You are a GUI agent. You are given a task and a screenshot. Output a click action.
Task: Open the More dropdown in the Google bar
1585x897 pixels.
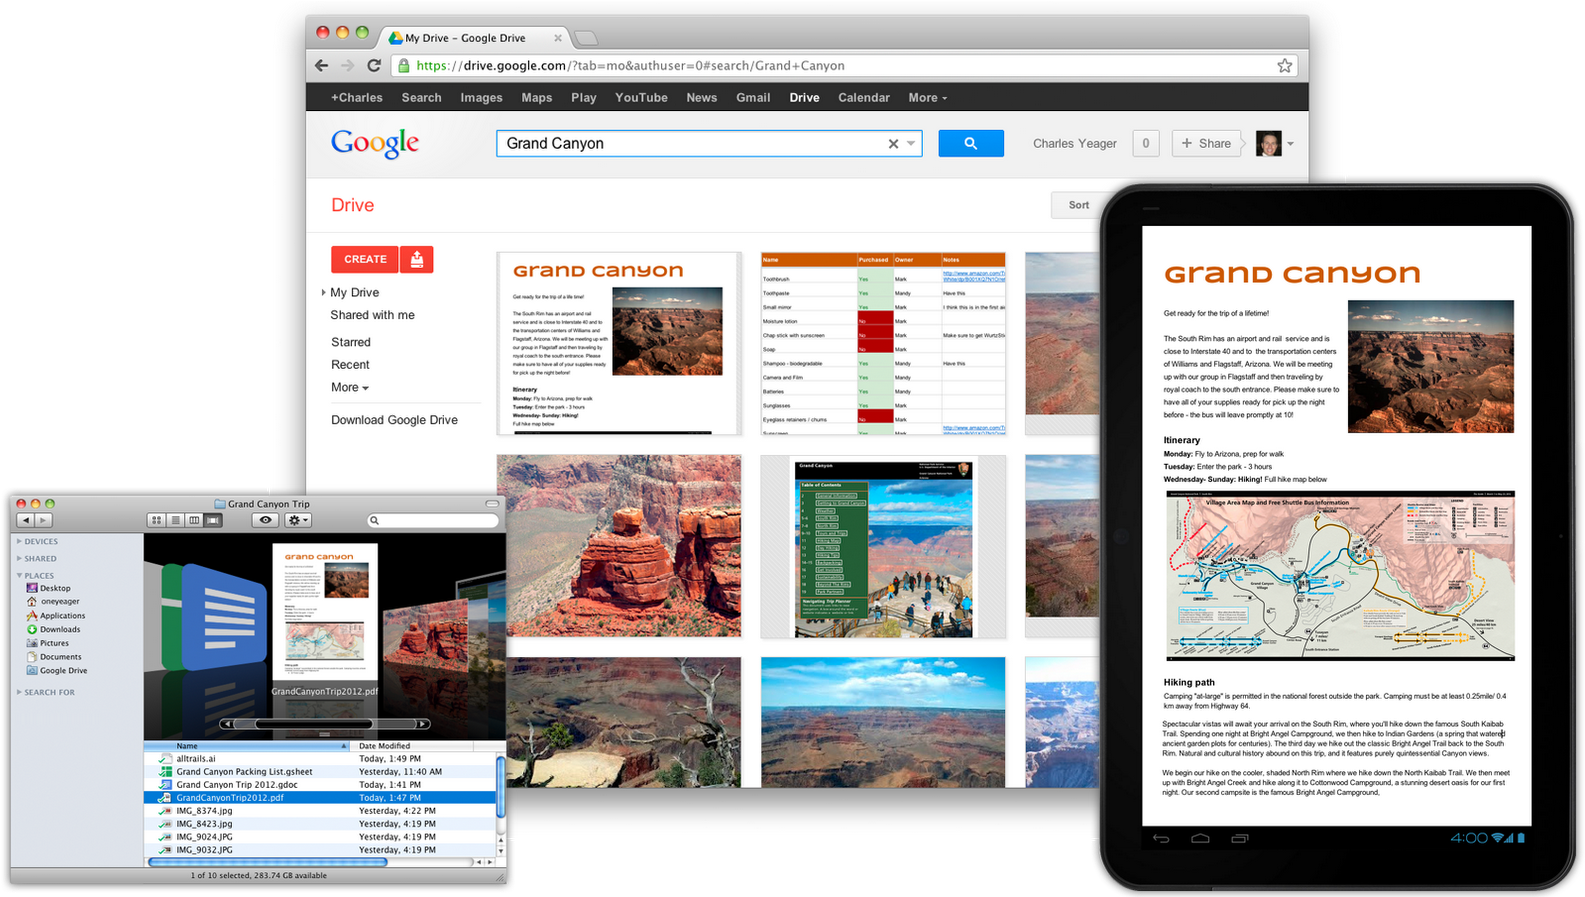coord(927,98)
